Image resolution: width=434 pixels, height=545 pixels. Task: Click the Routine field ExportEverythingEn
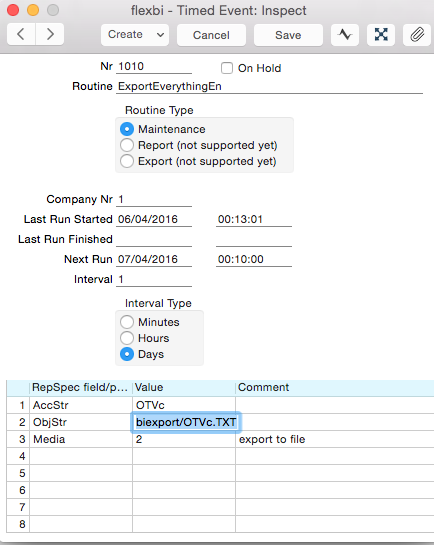click(269, 86)
